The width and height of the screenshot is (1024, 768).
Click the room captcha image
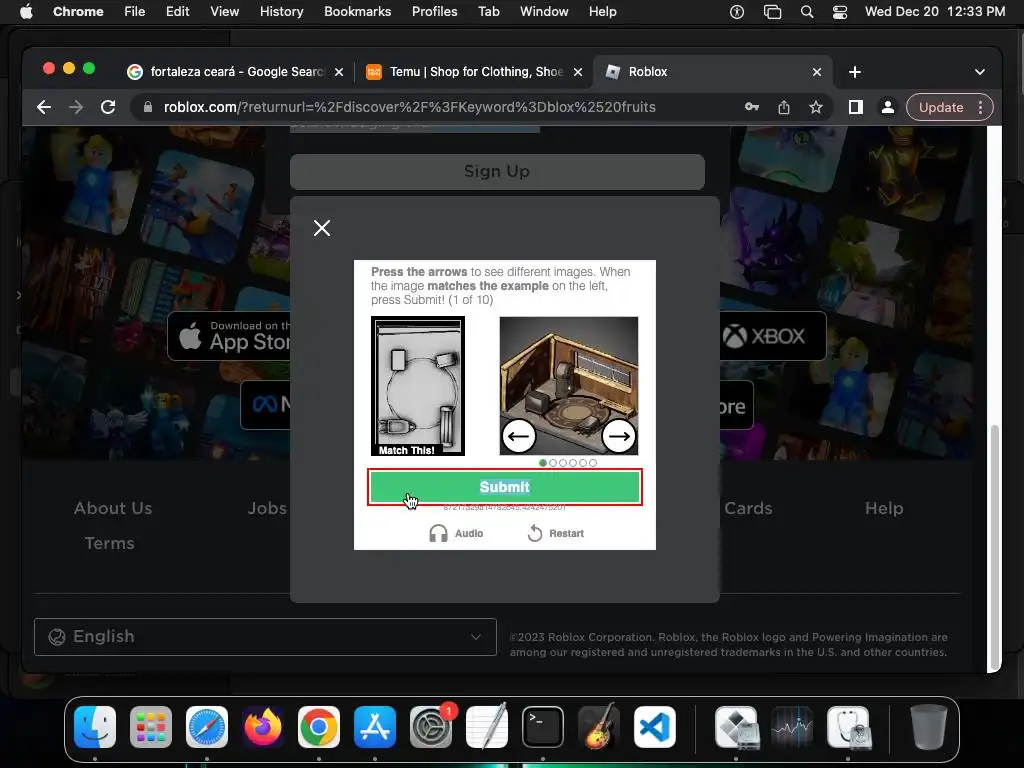pos(569,386)
